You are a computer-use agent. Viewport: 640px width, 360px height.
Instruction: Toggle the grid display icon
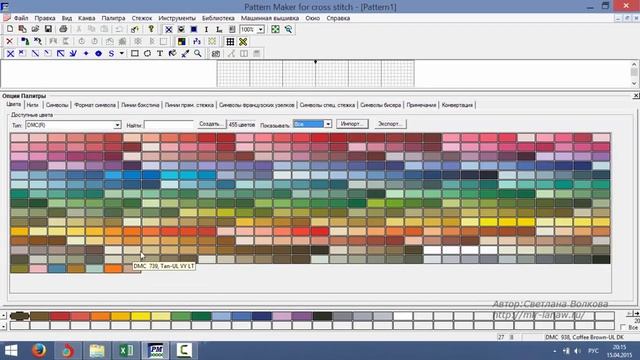(x=230, y=42)
